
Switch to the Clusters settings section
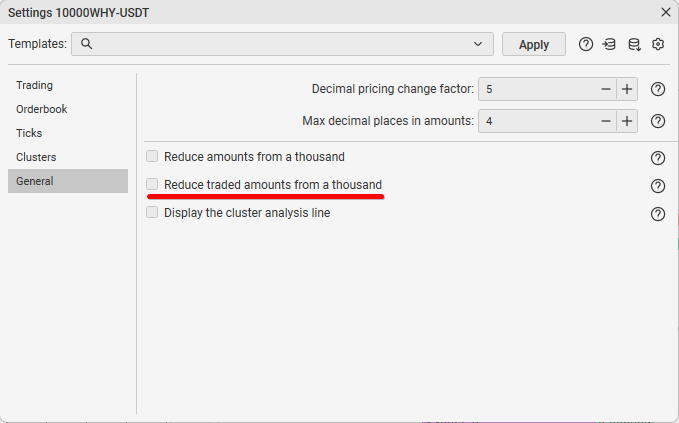[x=36, y=157]
